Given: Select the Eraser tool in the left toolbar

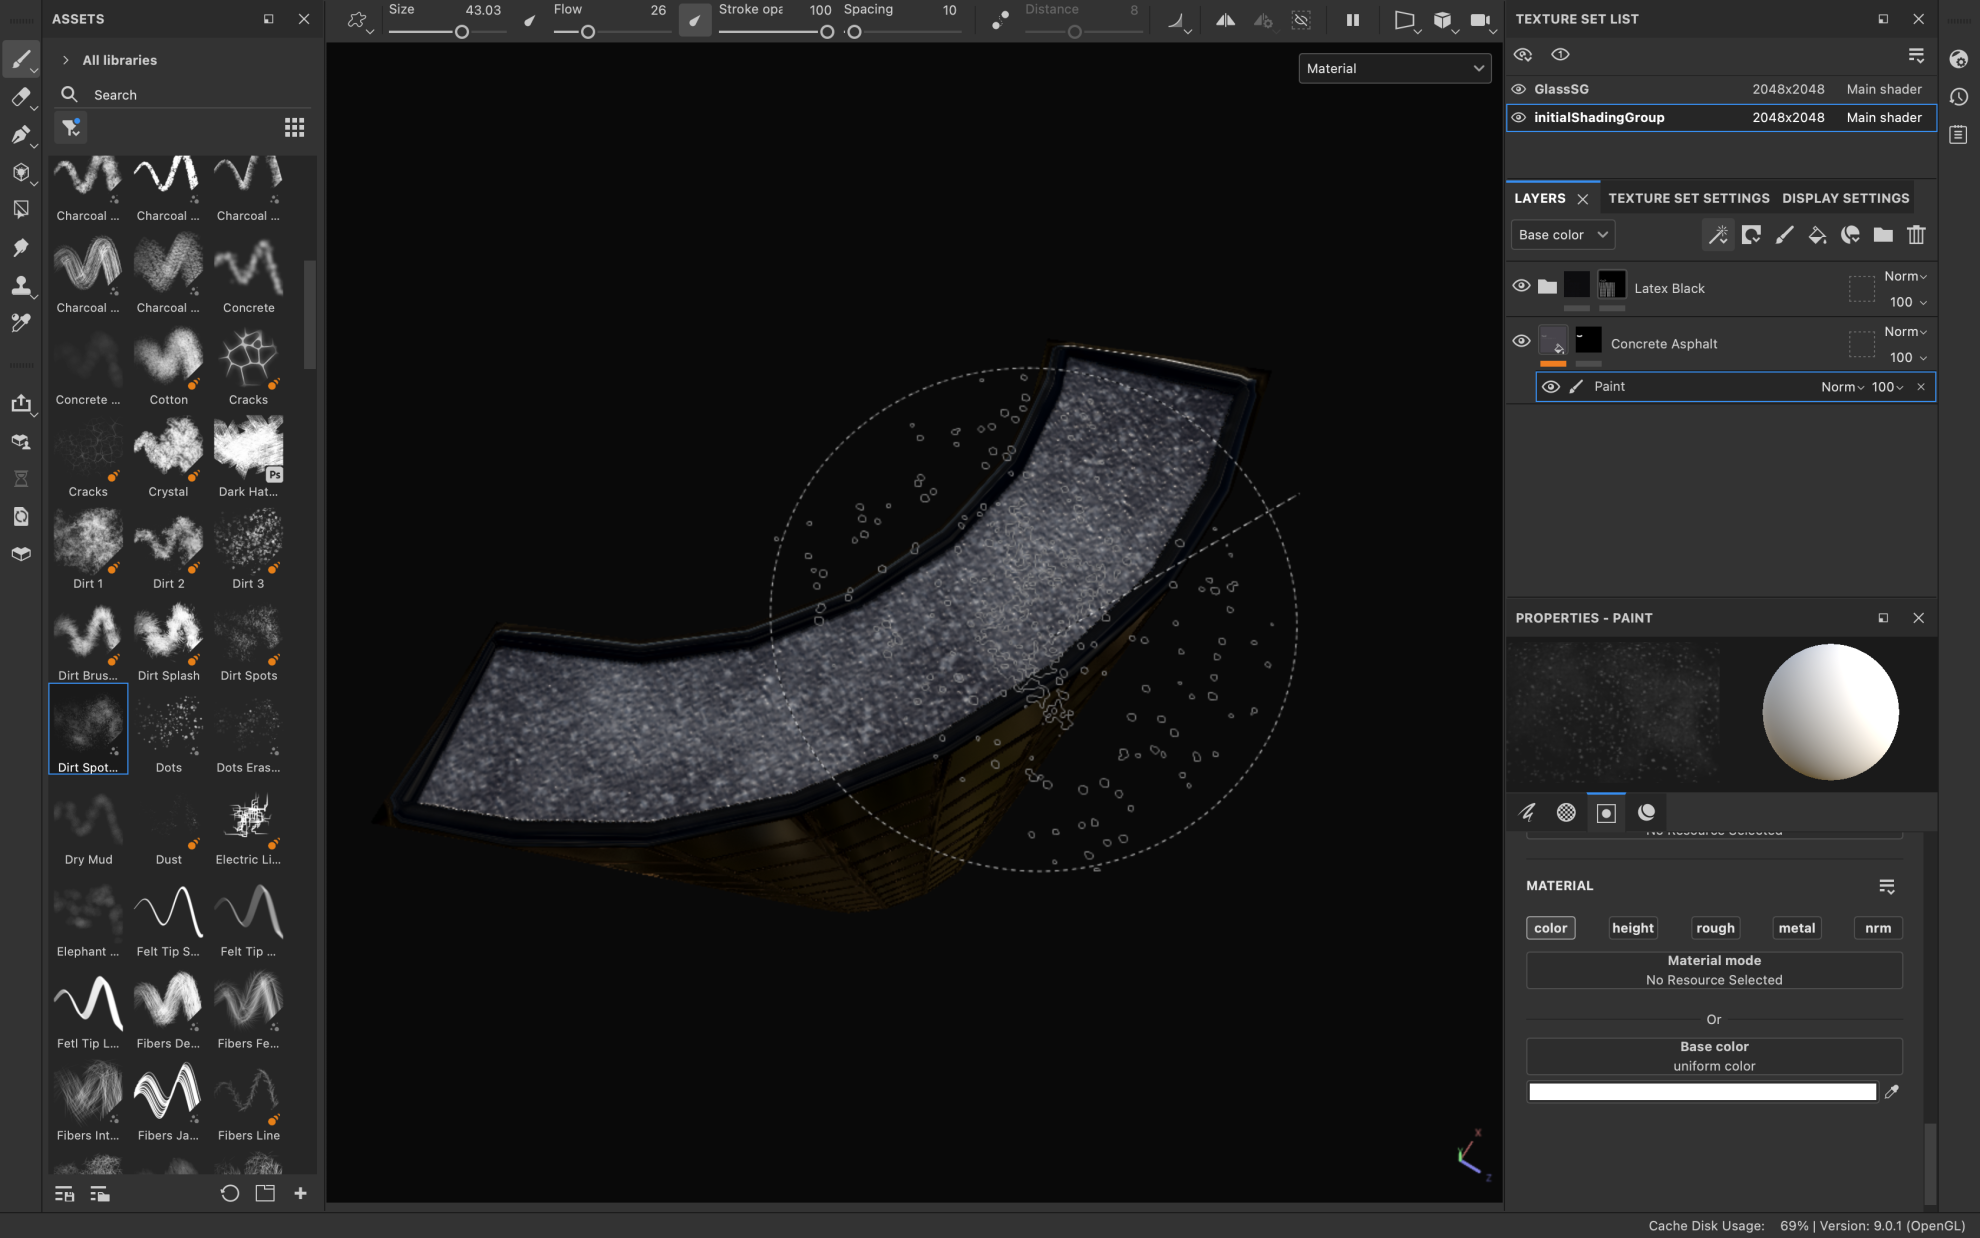Looking at the screenshot, I should point(22,97).
